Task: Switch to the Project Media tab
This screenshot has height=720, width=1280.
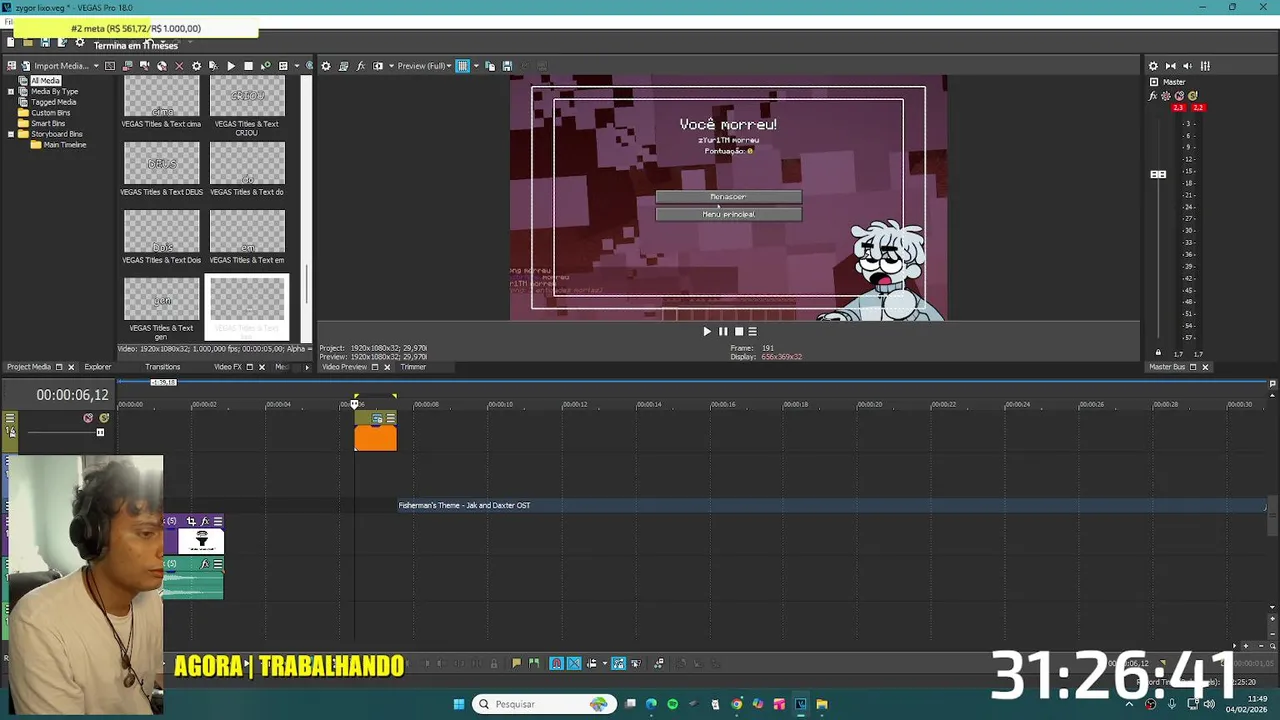Action: (29, 367)
